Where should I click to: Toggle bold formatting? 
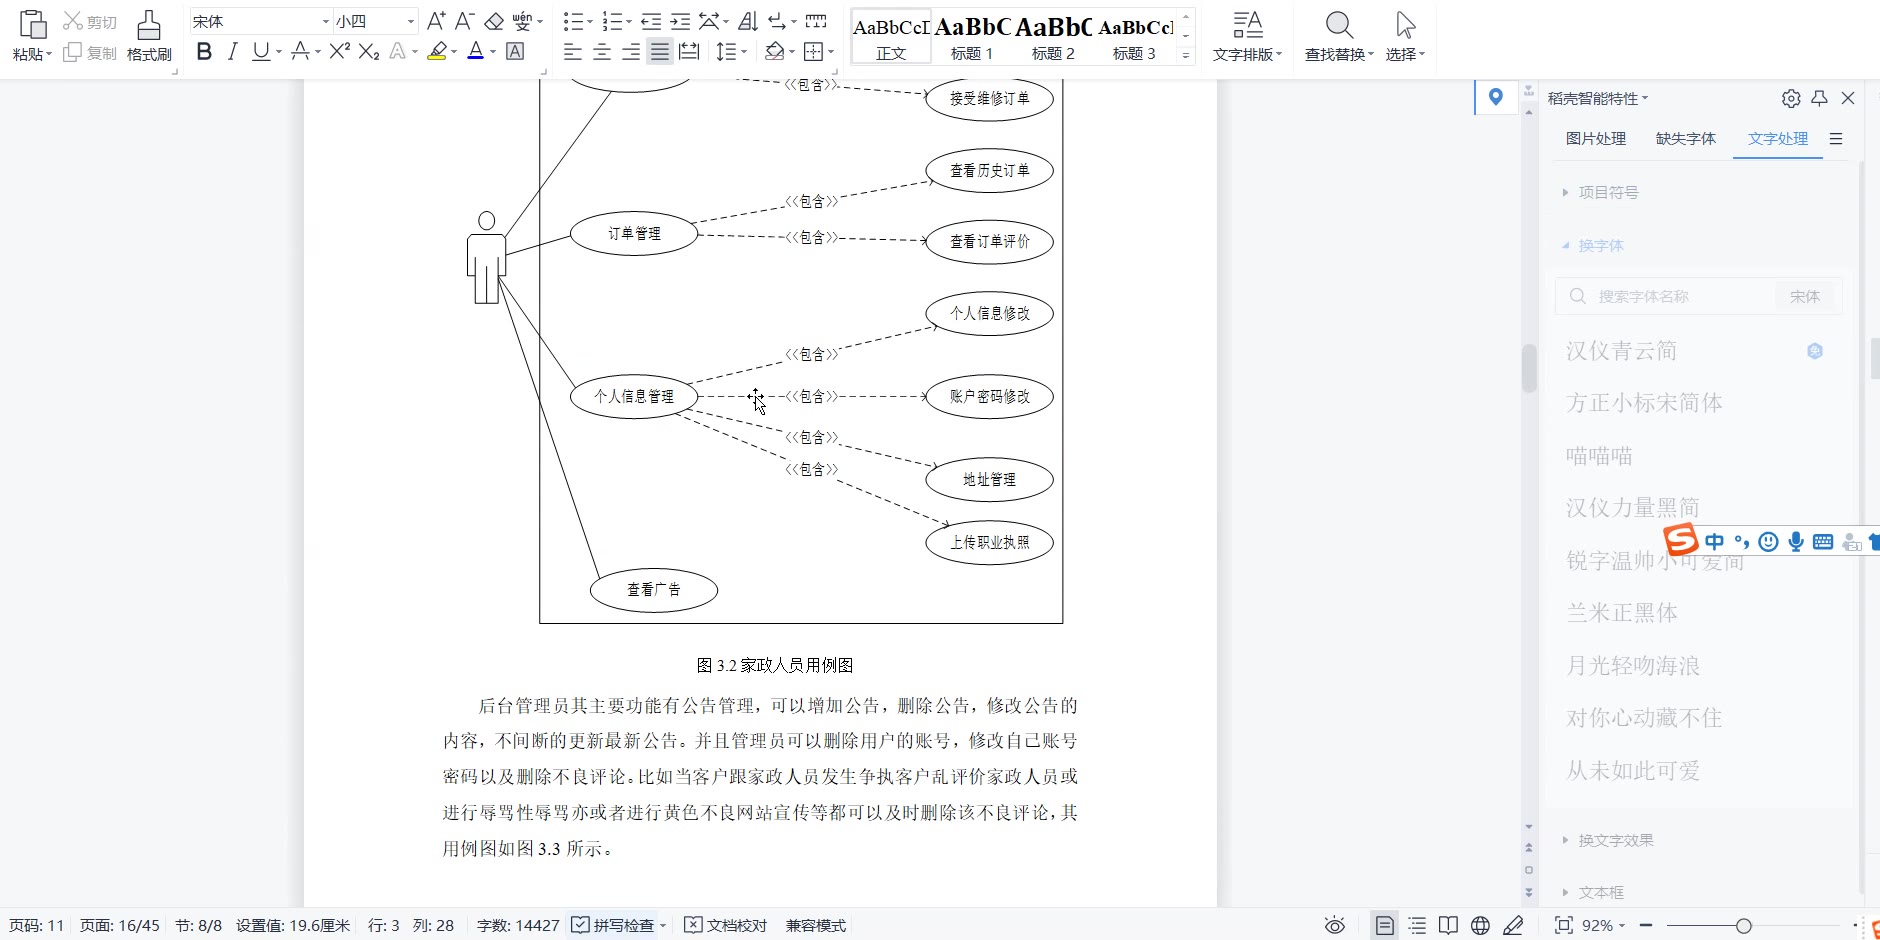[204, 52]
